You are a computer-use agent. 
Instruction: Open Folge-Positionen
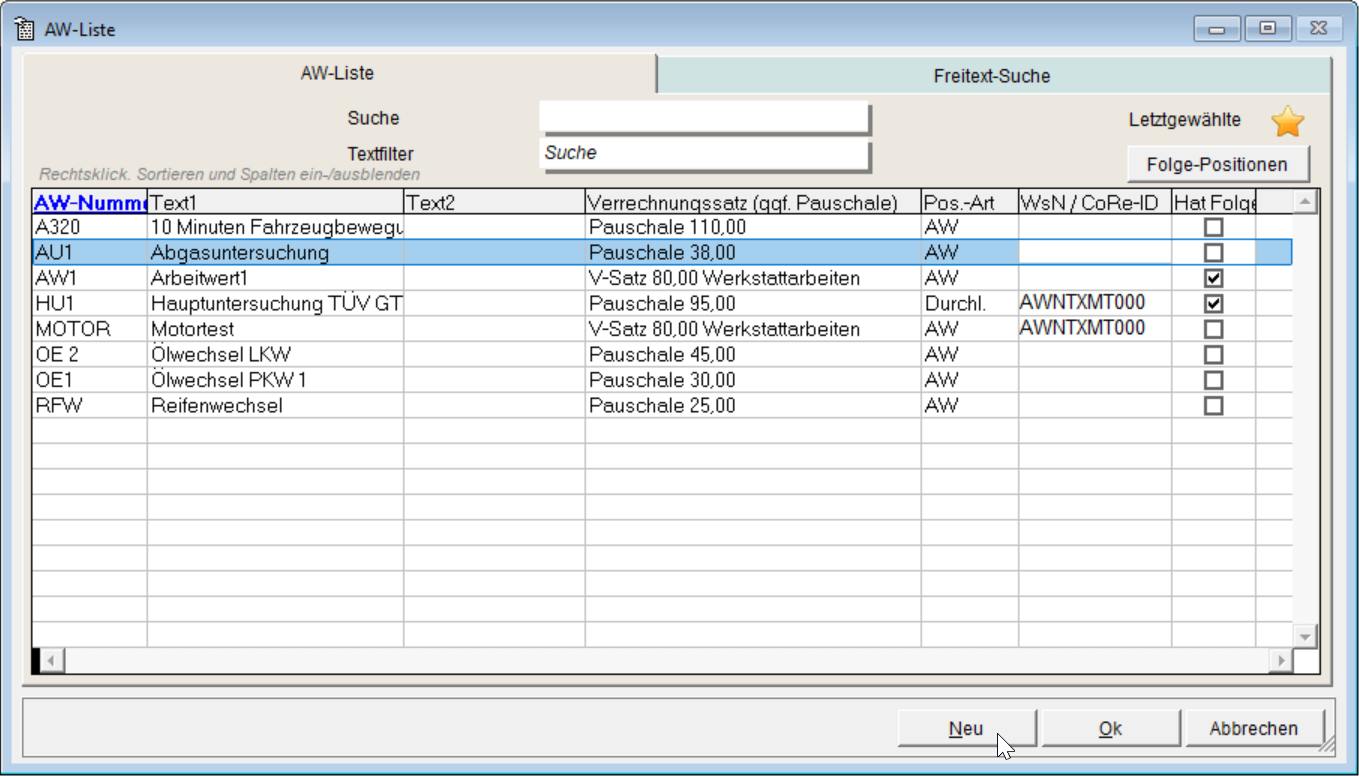click(1217, 164)
